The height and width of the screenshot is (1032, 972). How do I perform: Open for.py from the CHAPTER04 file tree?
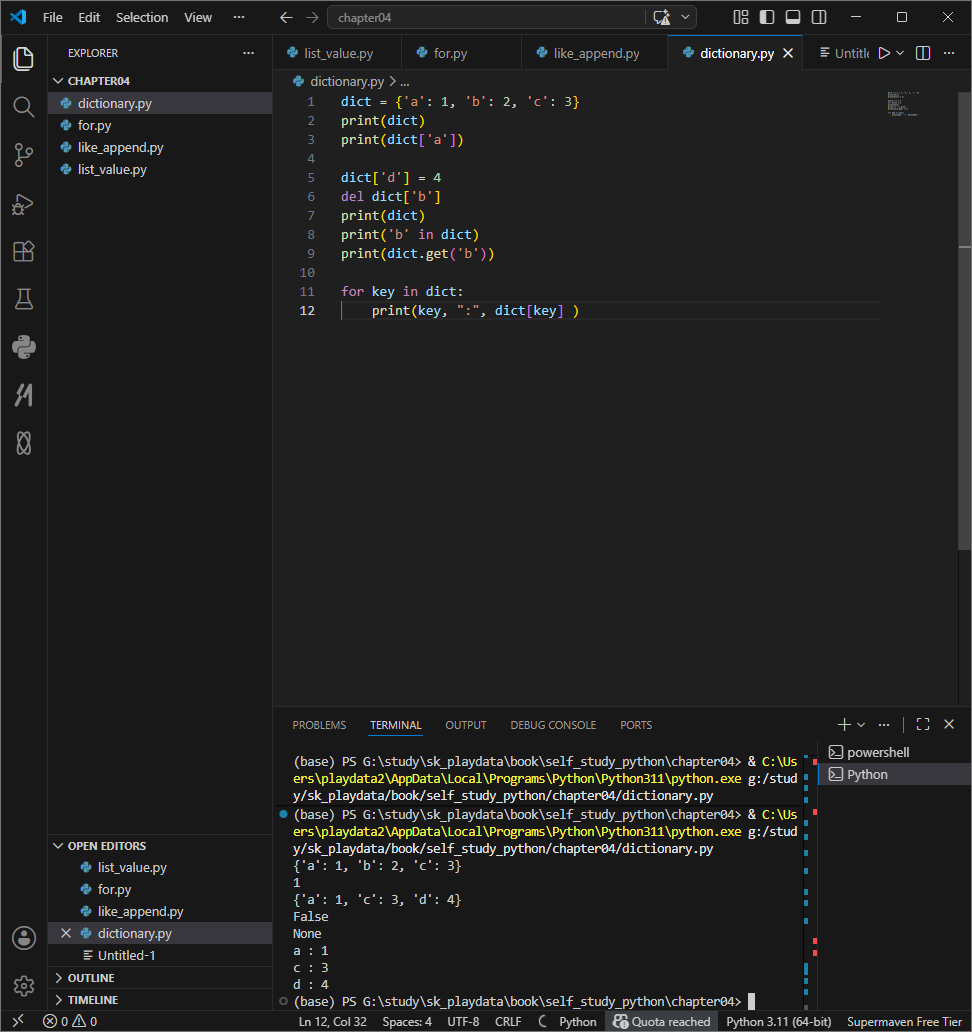(161, 125)
